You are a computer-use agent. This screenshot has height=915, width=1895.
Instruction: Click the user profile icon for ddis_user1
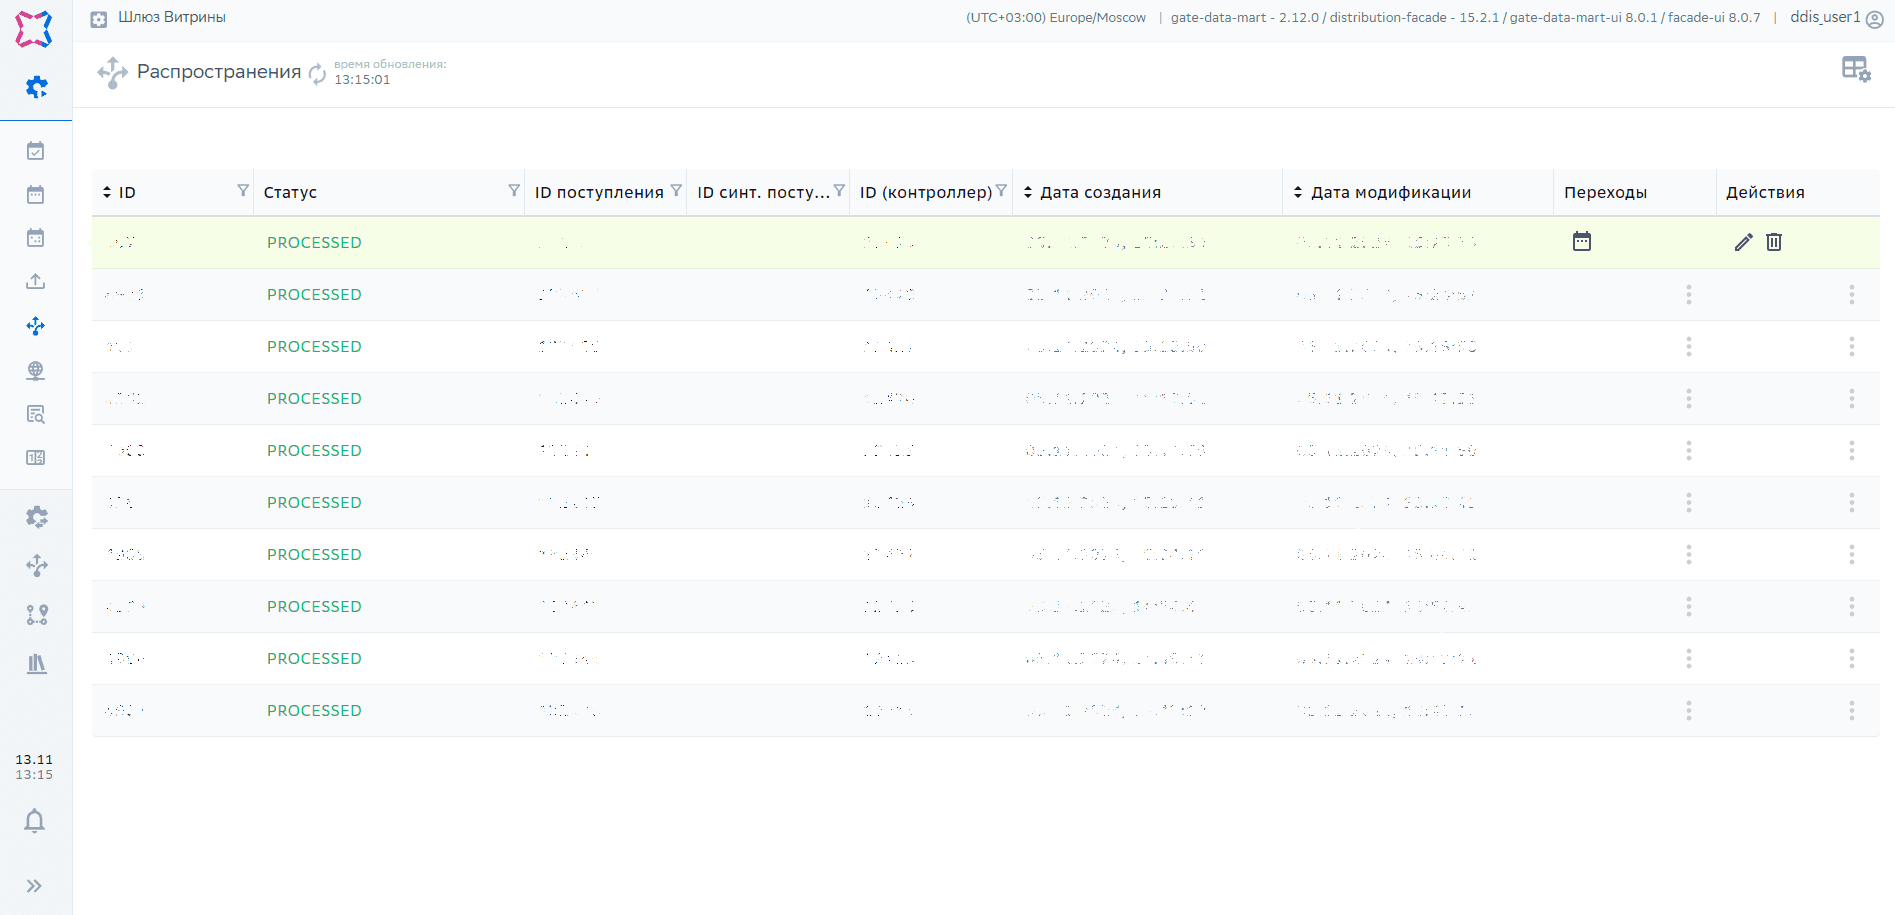coord(1875,19)
